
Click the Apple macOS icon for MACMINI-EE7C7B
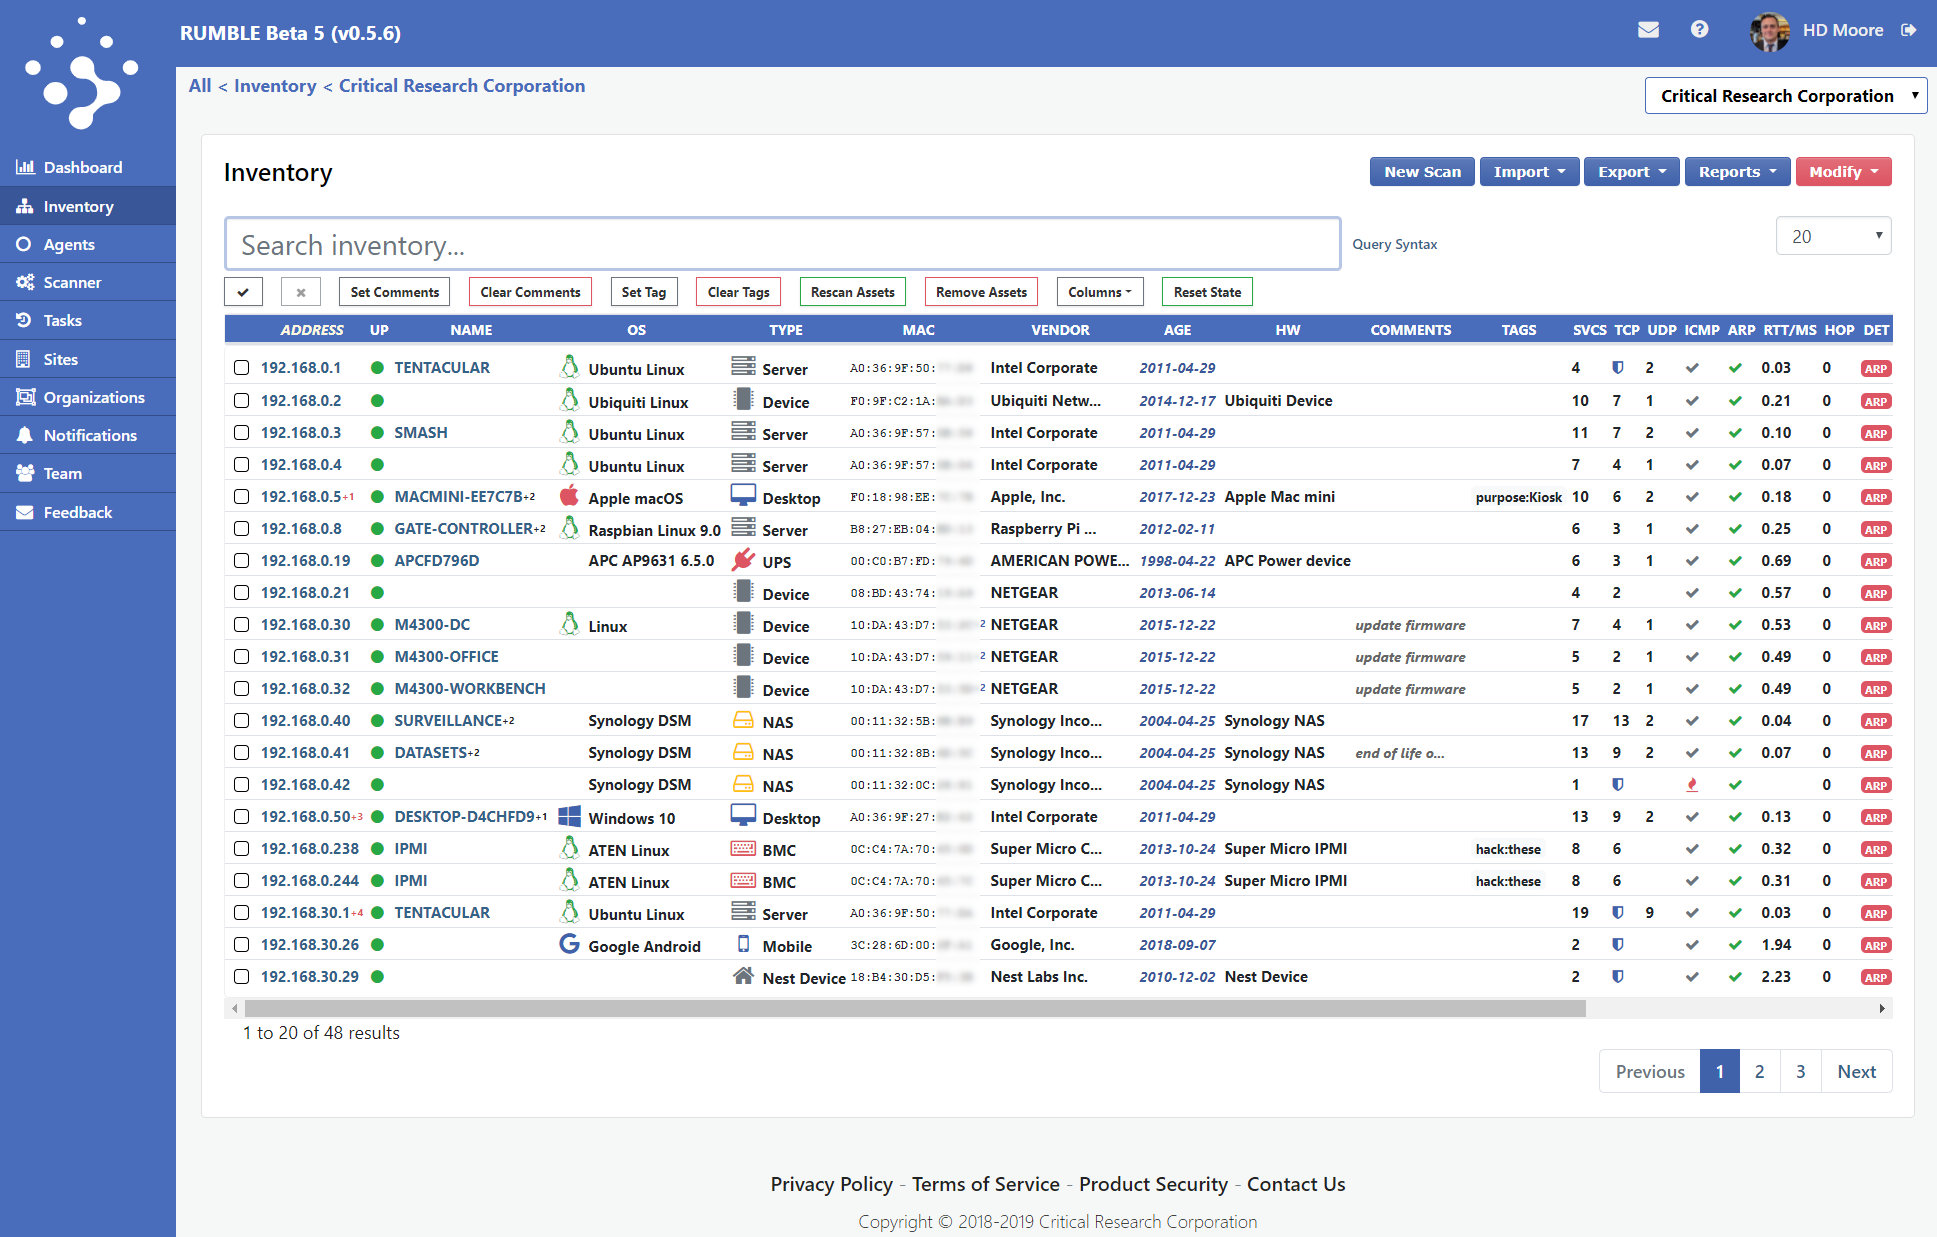click(x=569, y=495)
